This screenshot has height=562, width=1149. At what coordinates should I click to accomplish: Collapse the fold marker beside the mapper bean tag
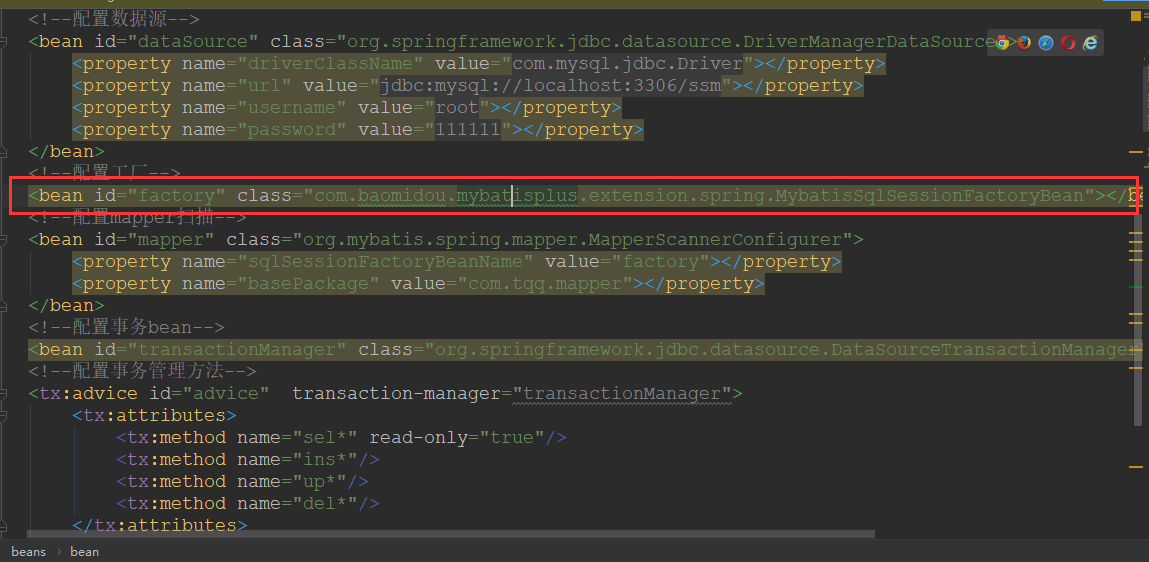[4, 240]
